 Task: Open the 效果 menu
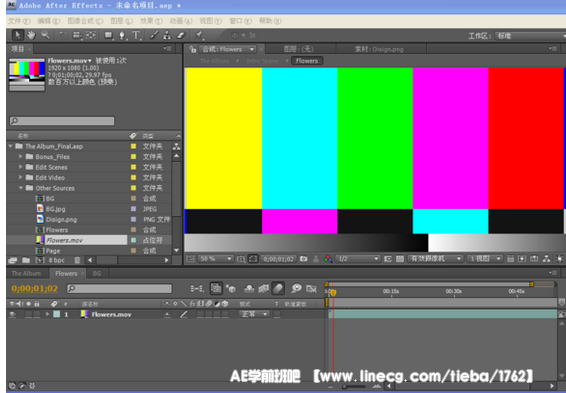(151, 21)
